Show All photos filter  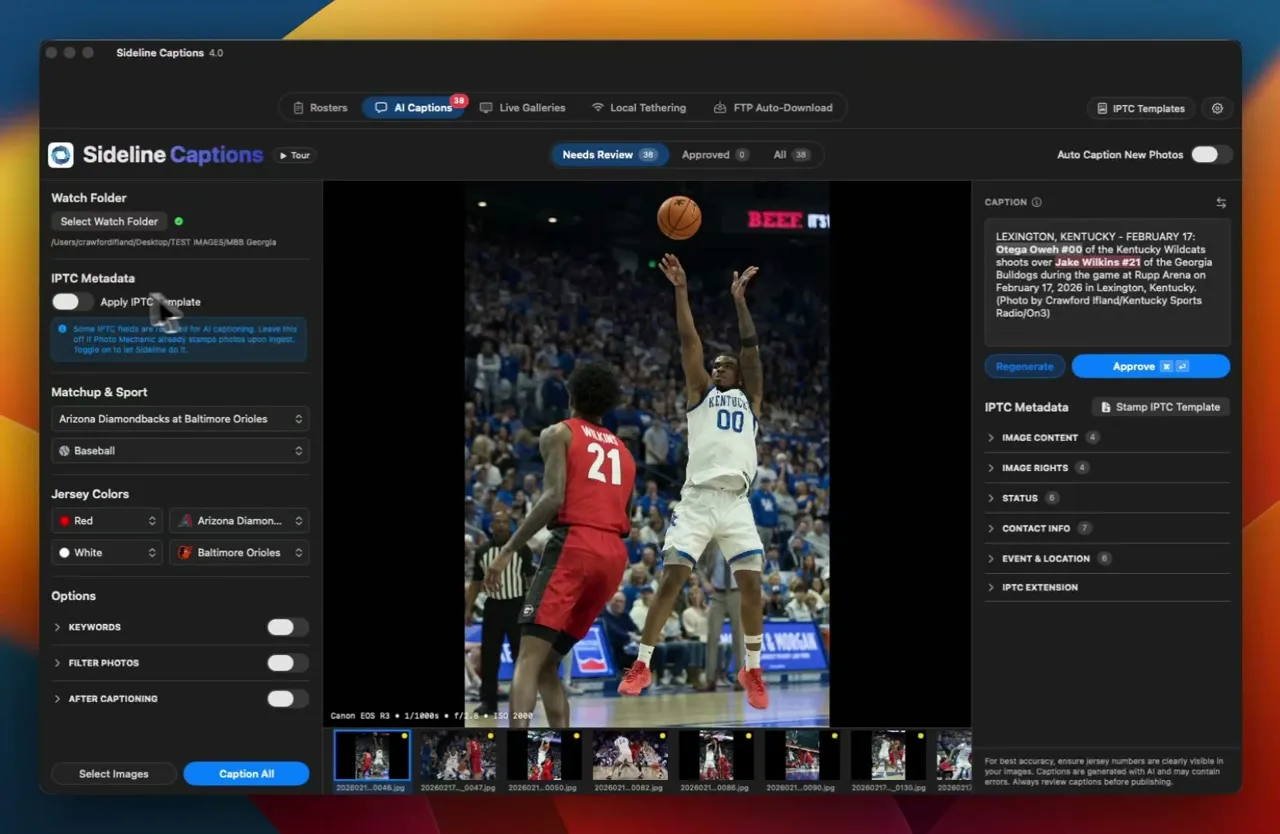point(793,155)
